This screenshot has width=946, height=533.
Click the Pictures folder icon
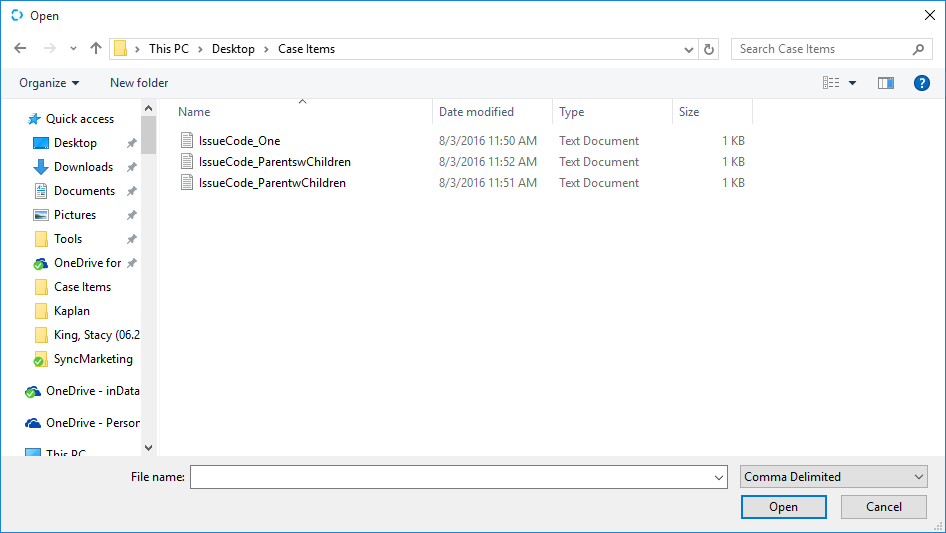(x=40, y=215)
